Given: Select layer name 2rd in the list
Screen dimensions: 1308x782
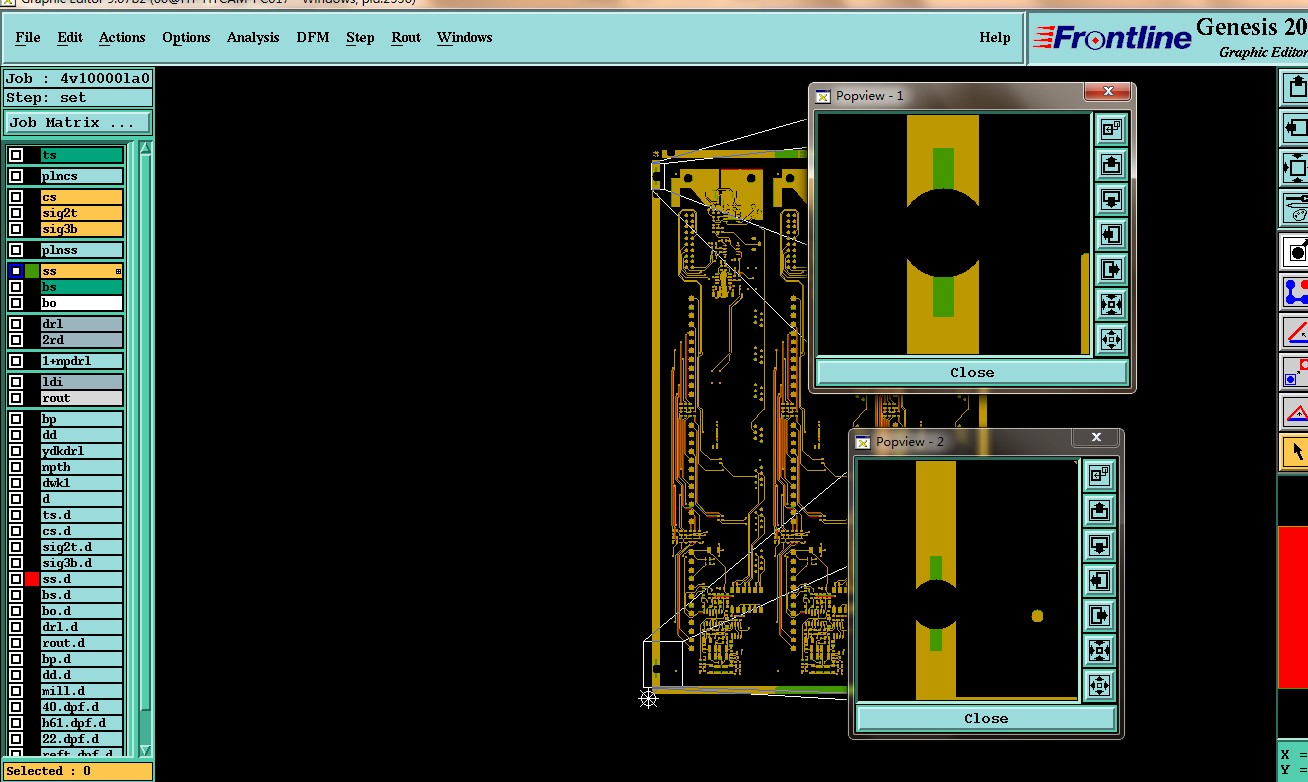Looking at the screenshot, I should pyautogui.click(x=82, y=340).
